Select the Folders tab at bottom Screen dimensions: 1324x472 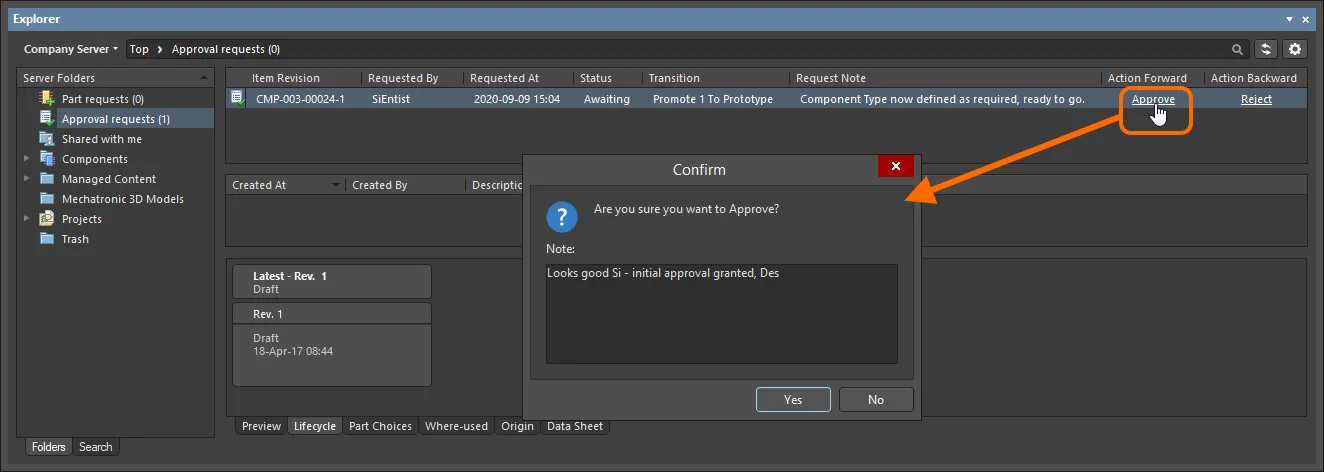(x=48, y=447)
